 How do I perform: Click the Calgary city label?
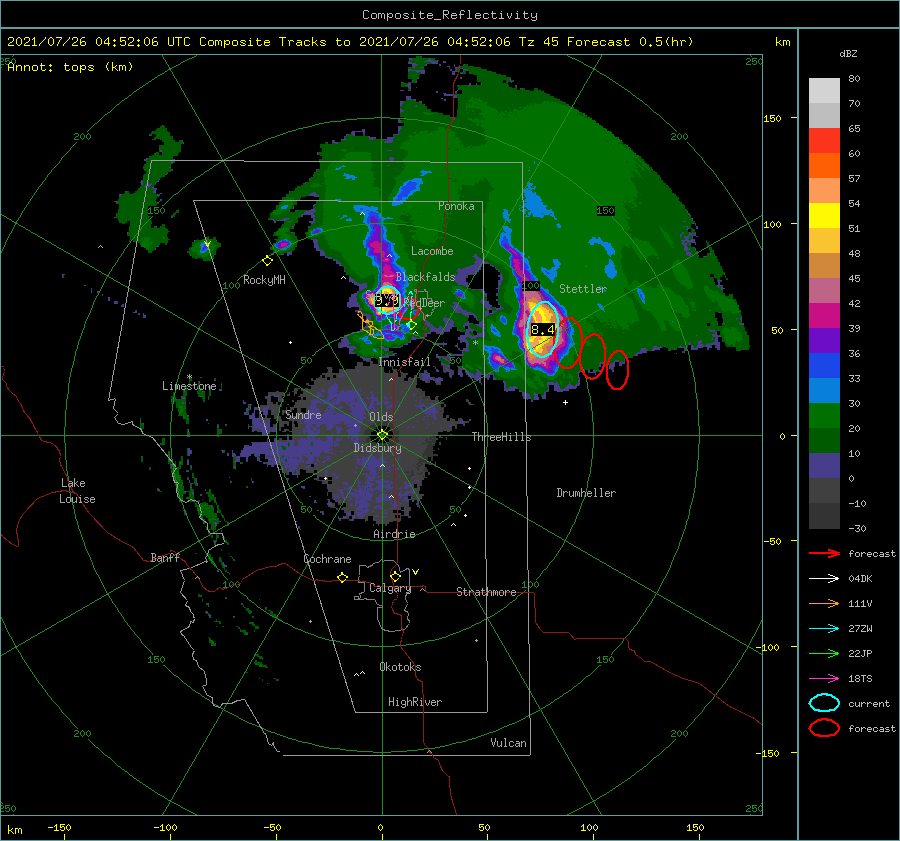[390, 588]
